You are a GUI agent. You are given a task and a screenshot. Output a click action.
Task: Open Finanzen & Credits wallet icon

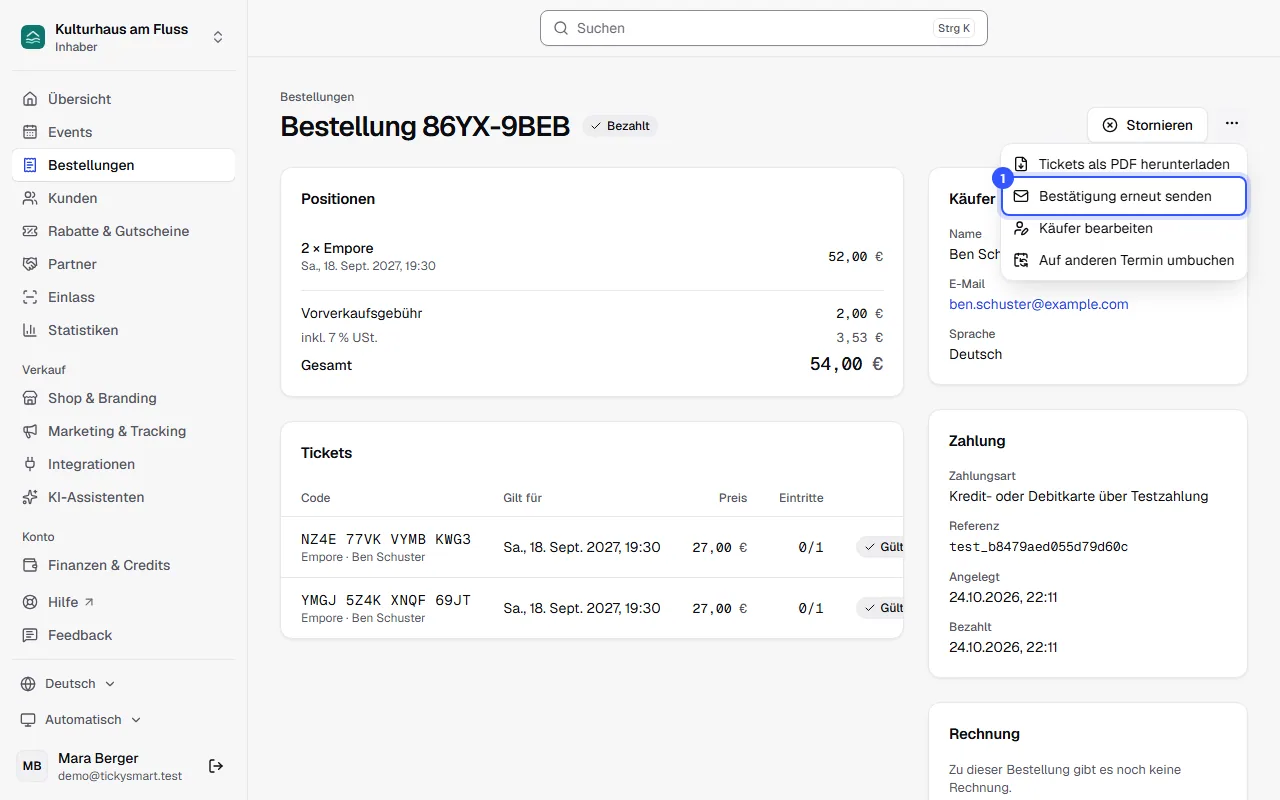click(x=30, y=565)
